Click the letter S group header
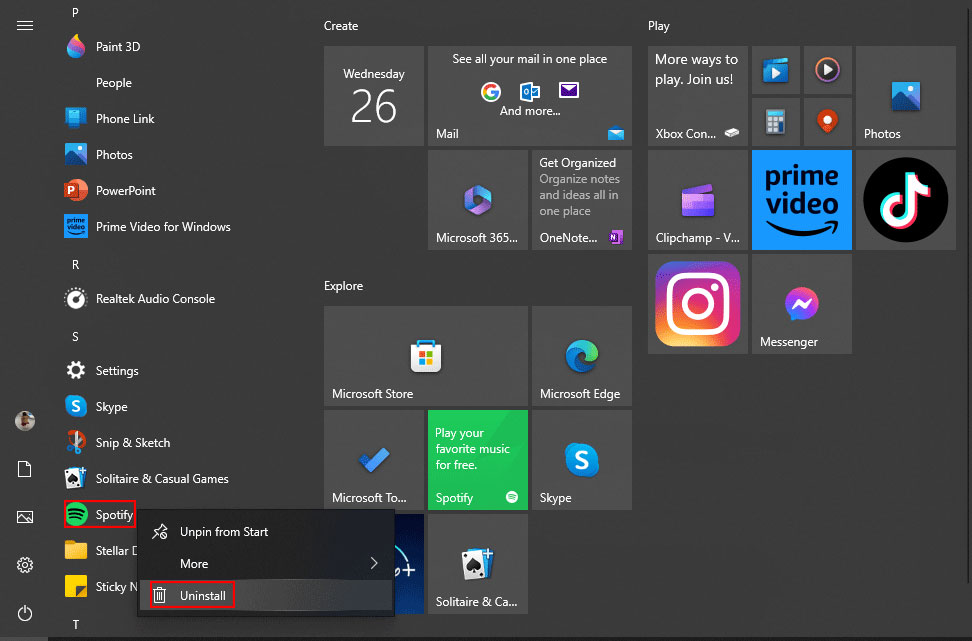This screenshot has height=641, width=972. (x=76, y=337)
